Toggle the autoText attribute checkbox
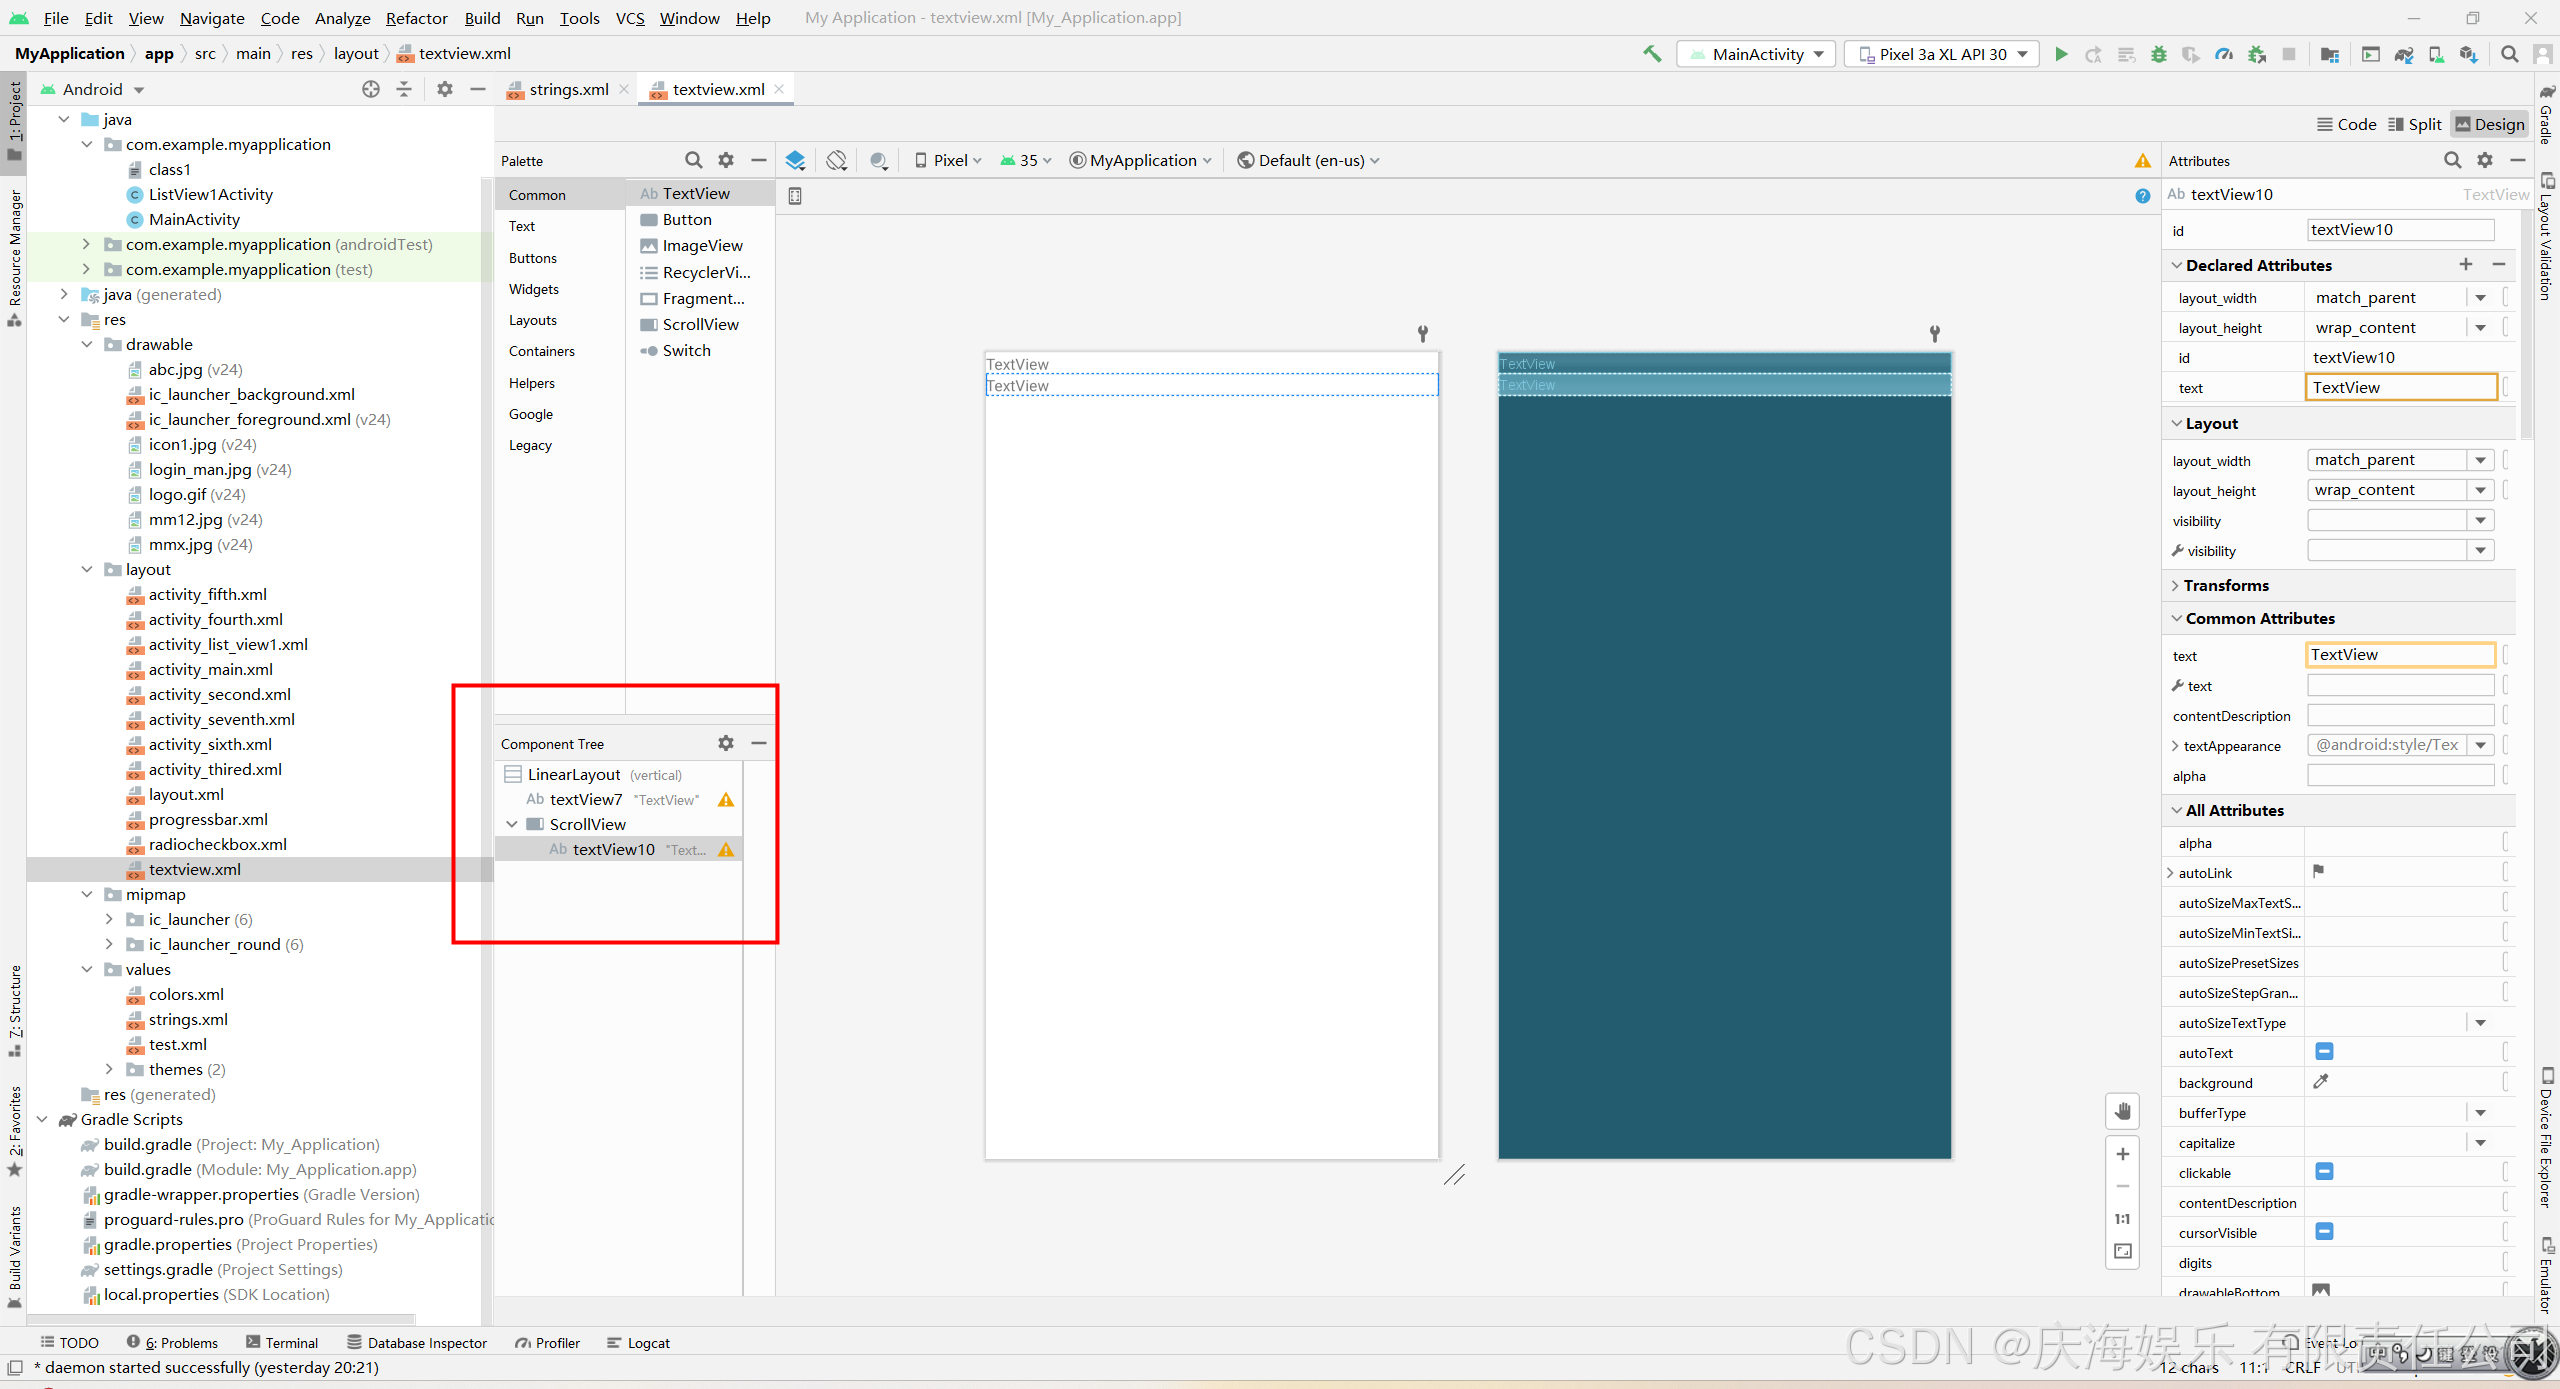2560x1389 pixels. pos(2324,1052)
